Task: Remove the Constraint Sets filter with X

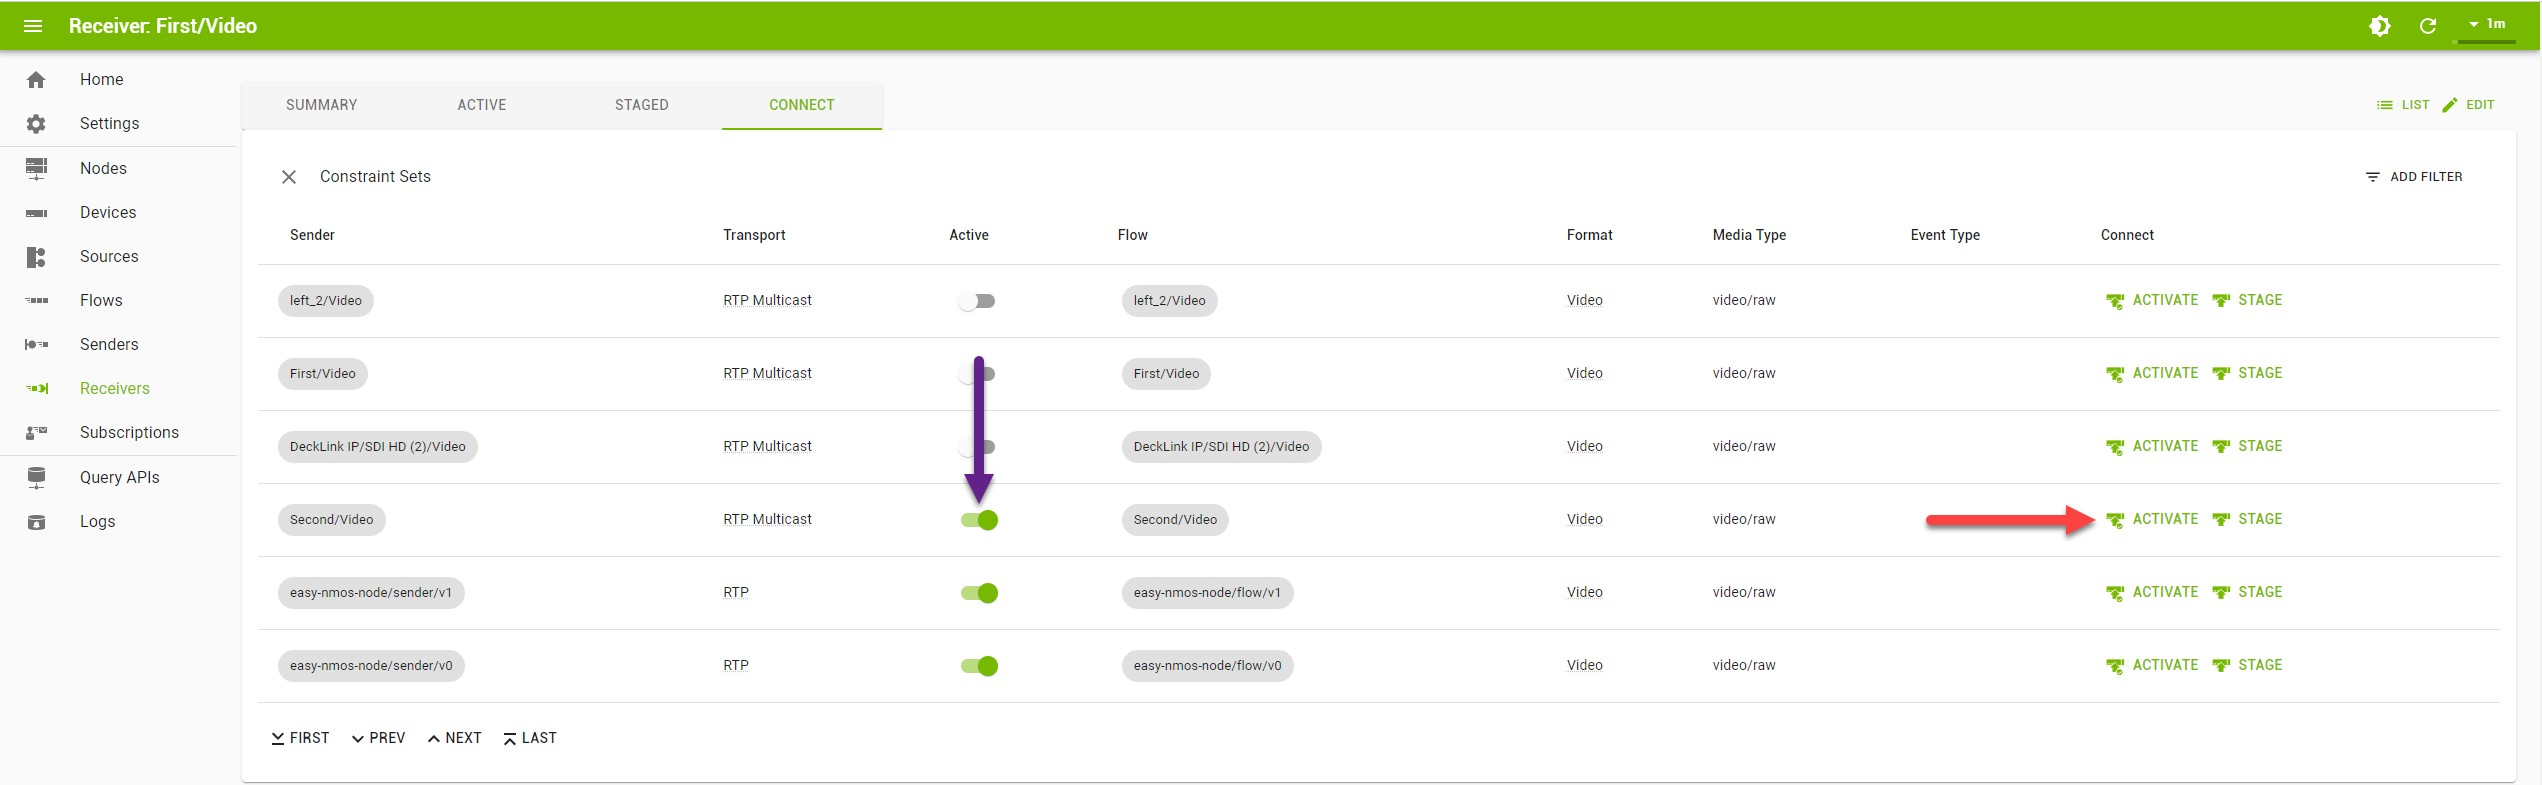Action: pos(289,177)
